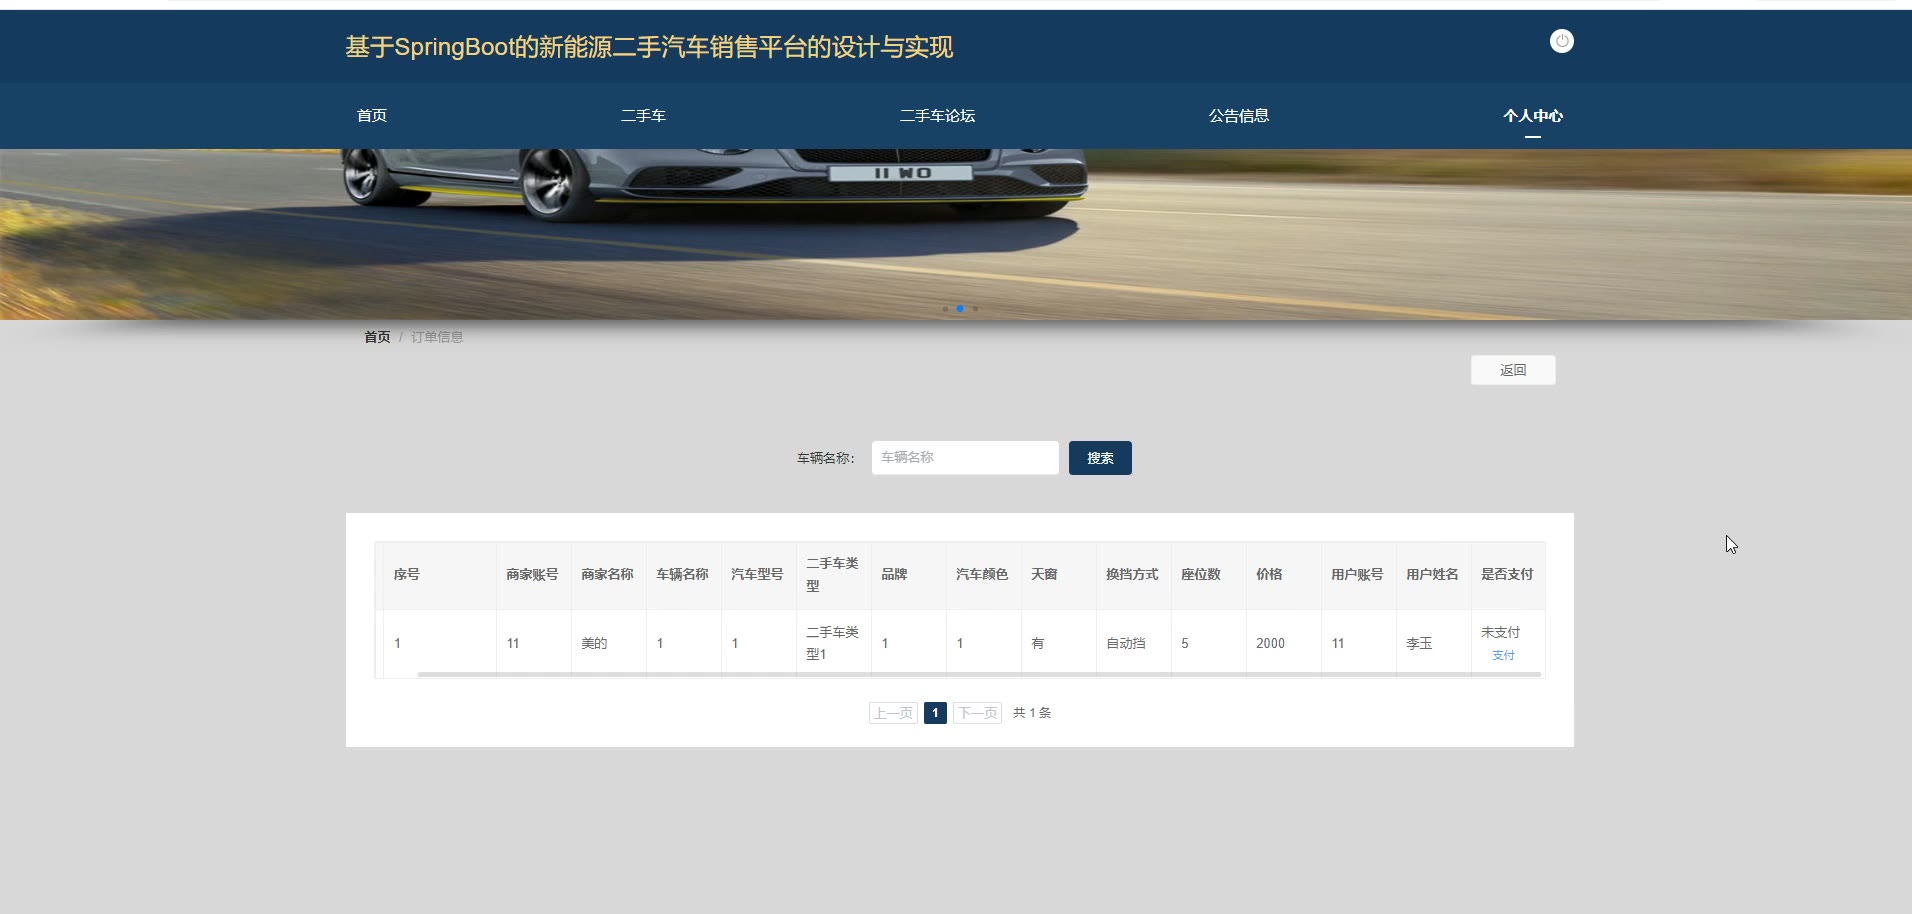The image size is (1912, 914).
Task: Select page 1 in pagination
Action: coord(935,713)
